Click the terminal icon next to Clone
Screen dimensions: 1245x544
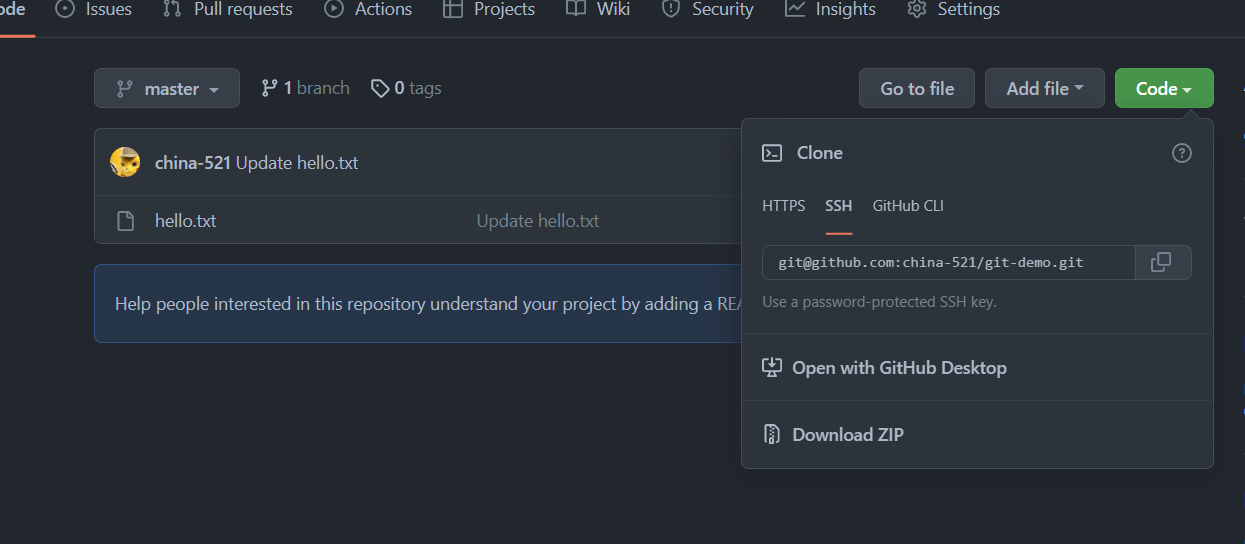click(x=772, y=153)
